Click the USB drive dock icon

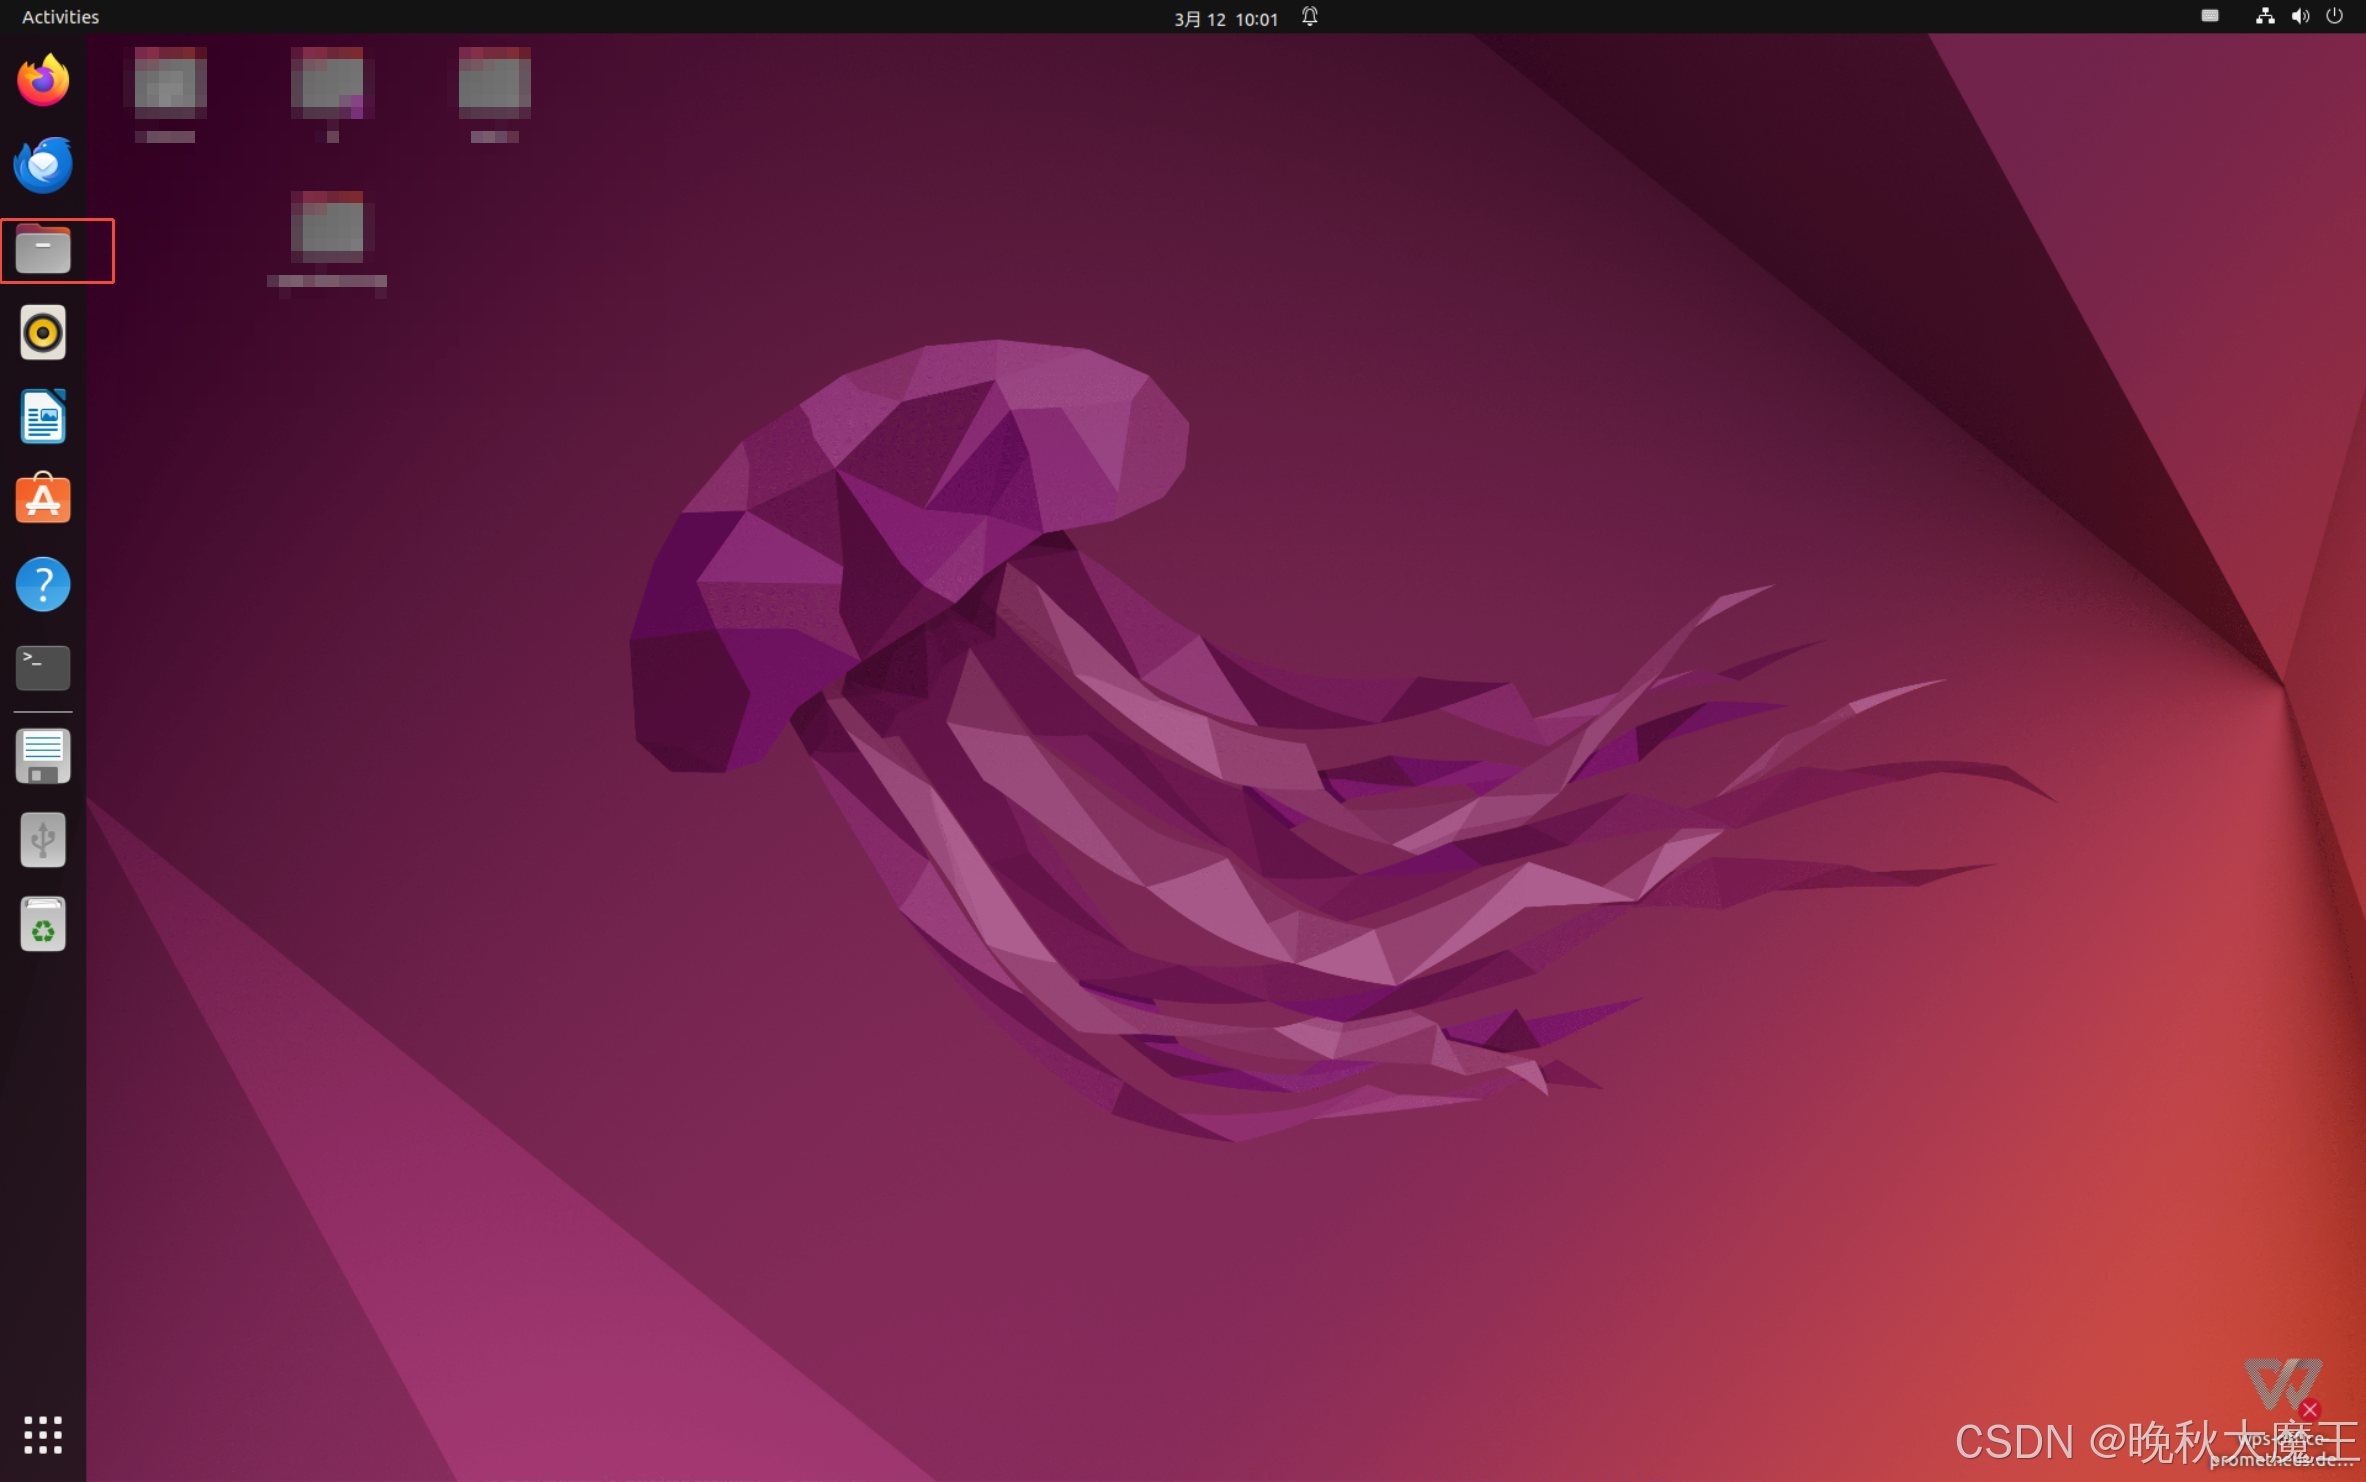43,840
